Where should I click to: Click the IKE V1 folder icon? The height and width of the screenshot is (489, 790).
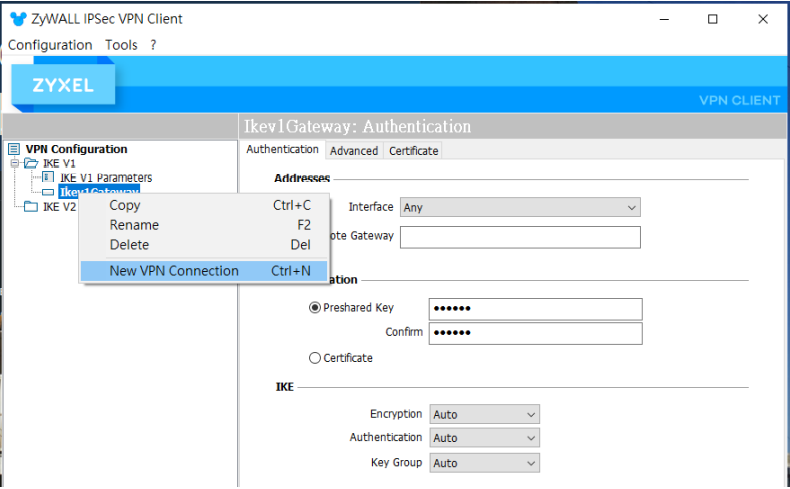[30, 163]
